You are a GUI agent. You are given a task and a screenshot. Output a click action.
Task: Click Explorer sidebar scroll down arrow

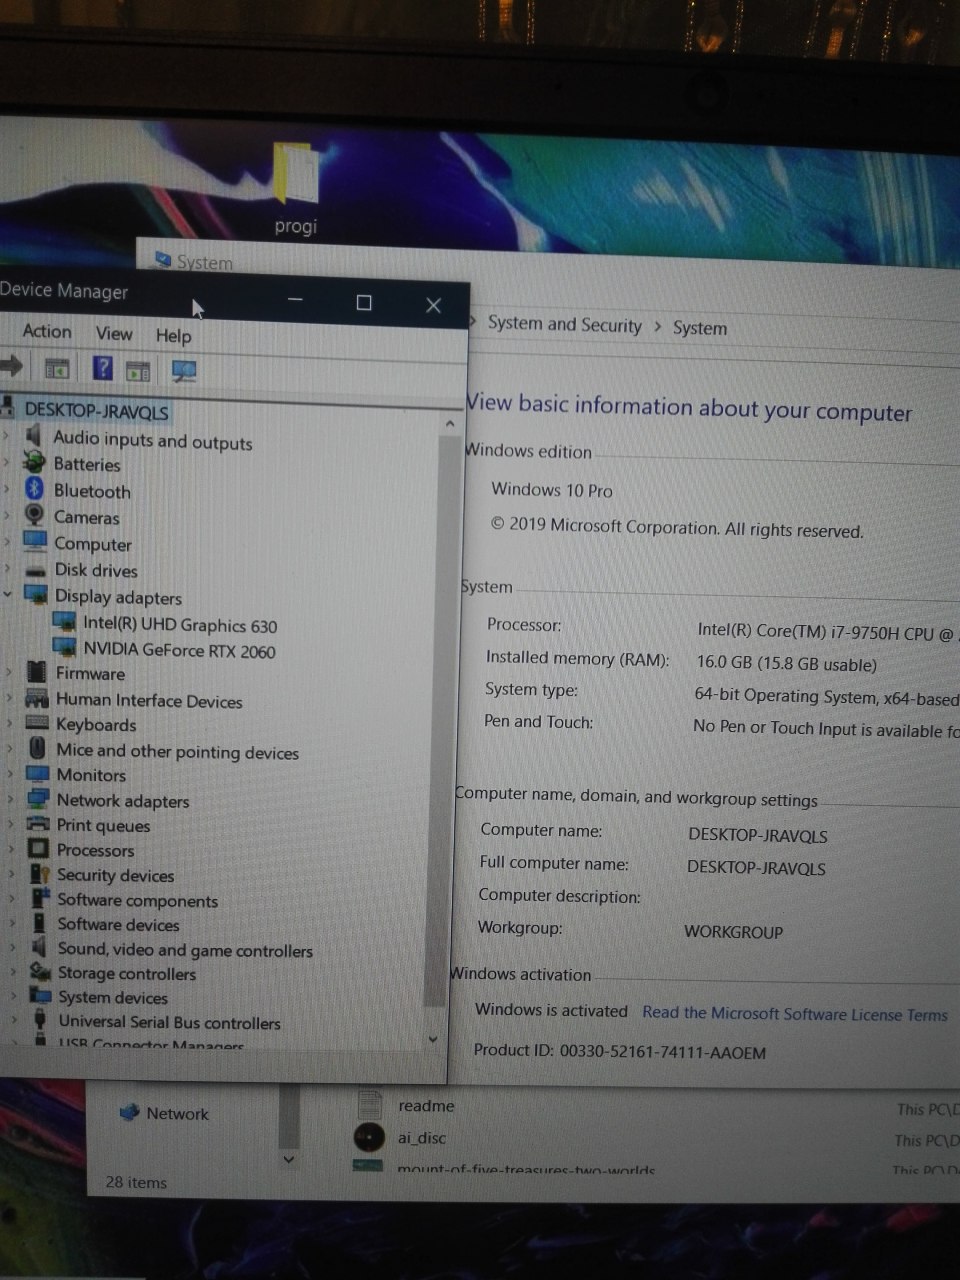coord(288,1160)
